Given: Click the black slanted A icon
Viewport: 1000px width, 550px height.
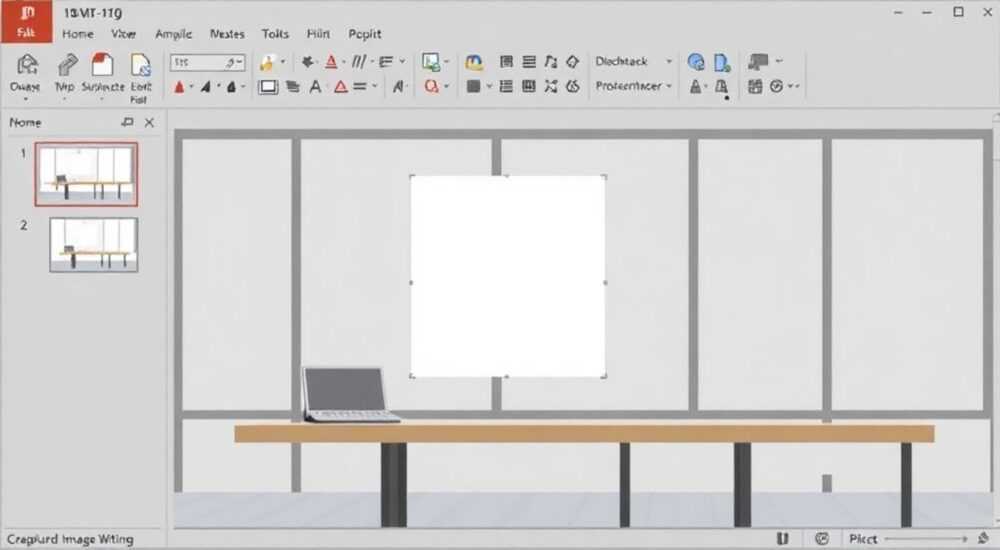Looking at the screenshot, I should pyautogui.click(x=206, y=87).
